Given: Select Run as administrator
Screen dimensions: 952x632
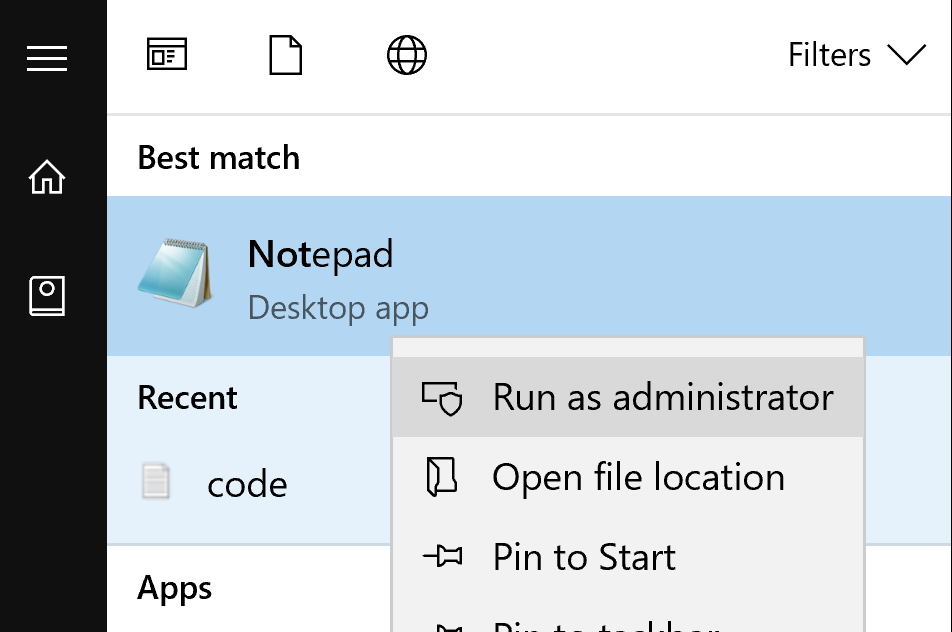Looking at the screenshot, I should click(x=628, y=397).
